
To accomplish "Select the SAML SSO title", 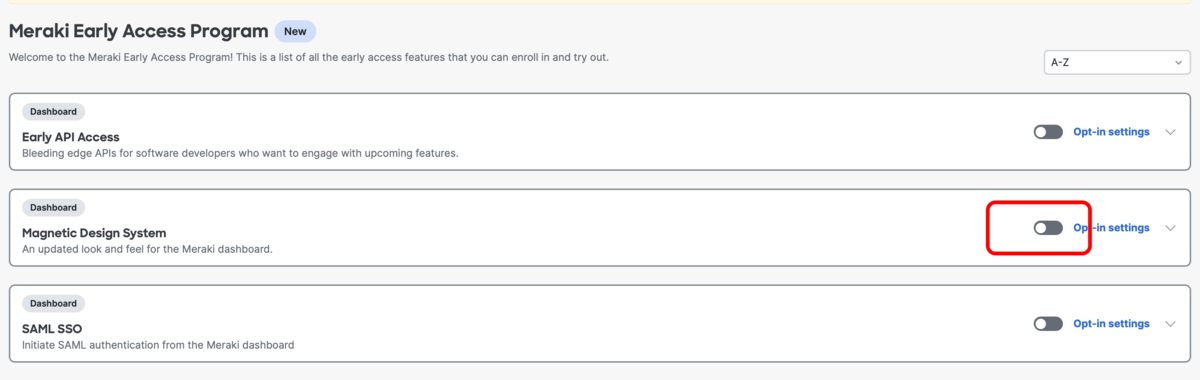I will (52, 329).
